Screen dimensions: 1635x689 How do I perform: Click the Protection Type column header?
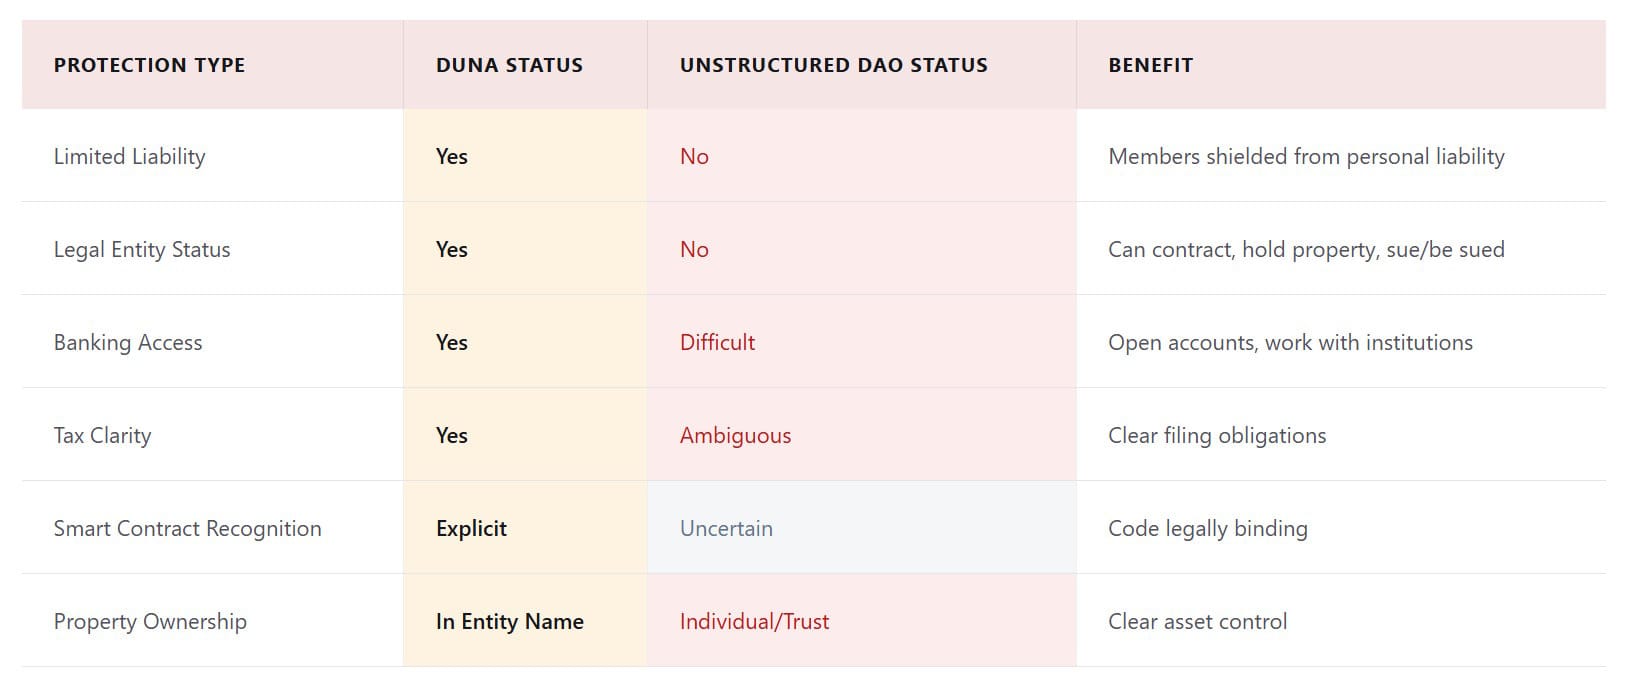[x=149, y=65]
